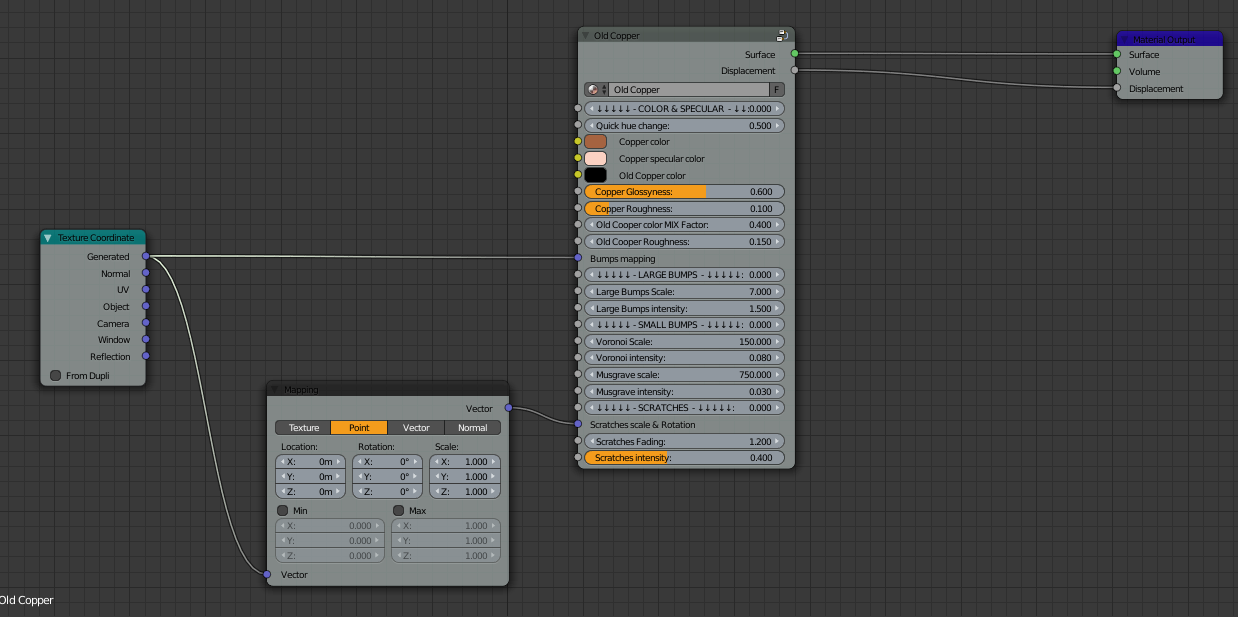
Task: Click the Displacement output socket of Old Copper
Action: point(794,71)
